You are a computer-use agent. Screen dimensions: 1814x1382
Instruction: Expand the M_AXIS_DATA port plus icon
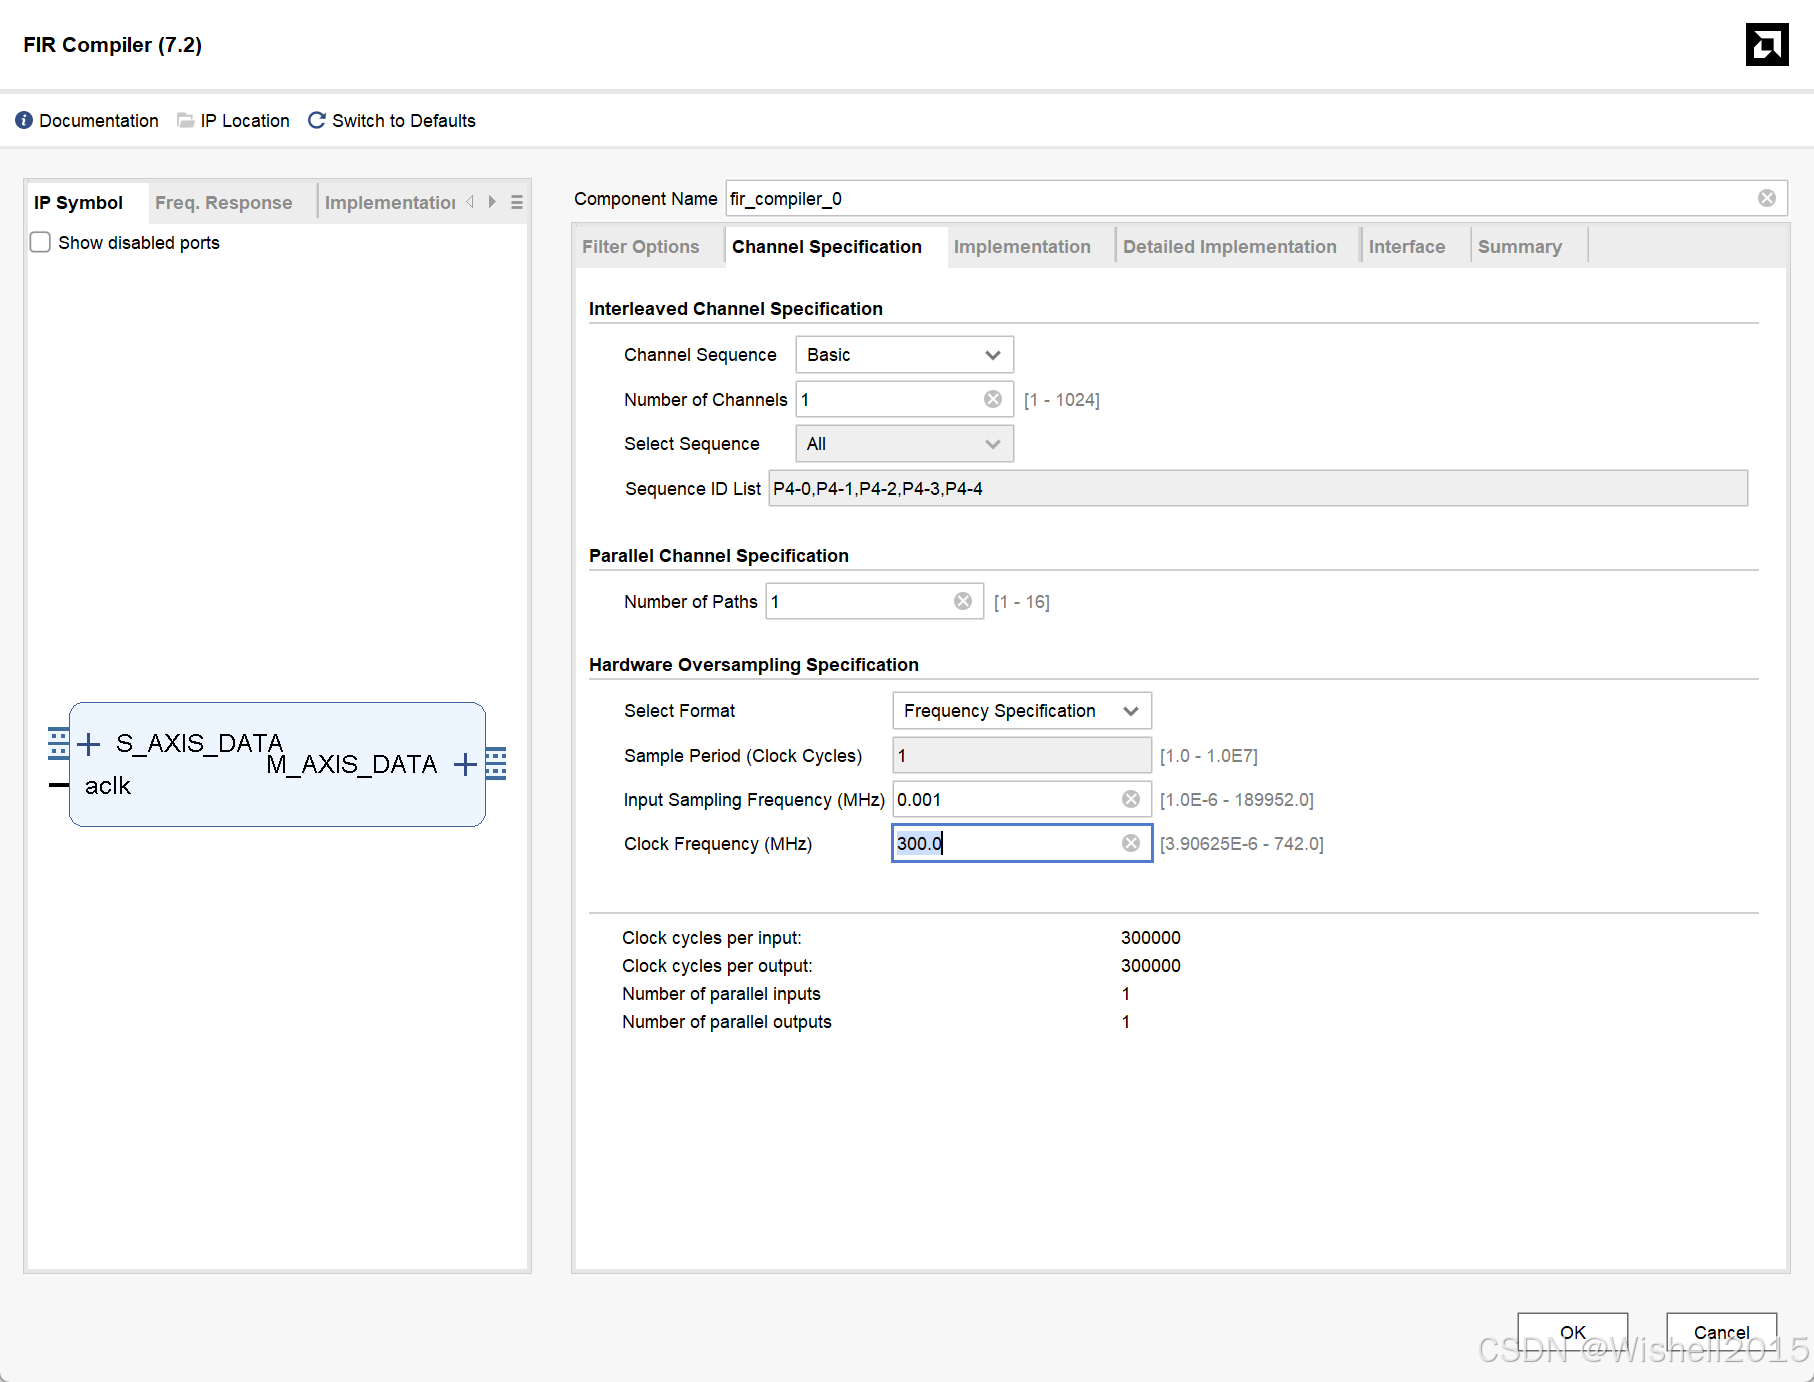click(x=465, y=765)
